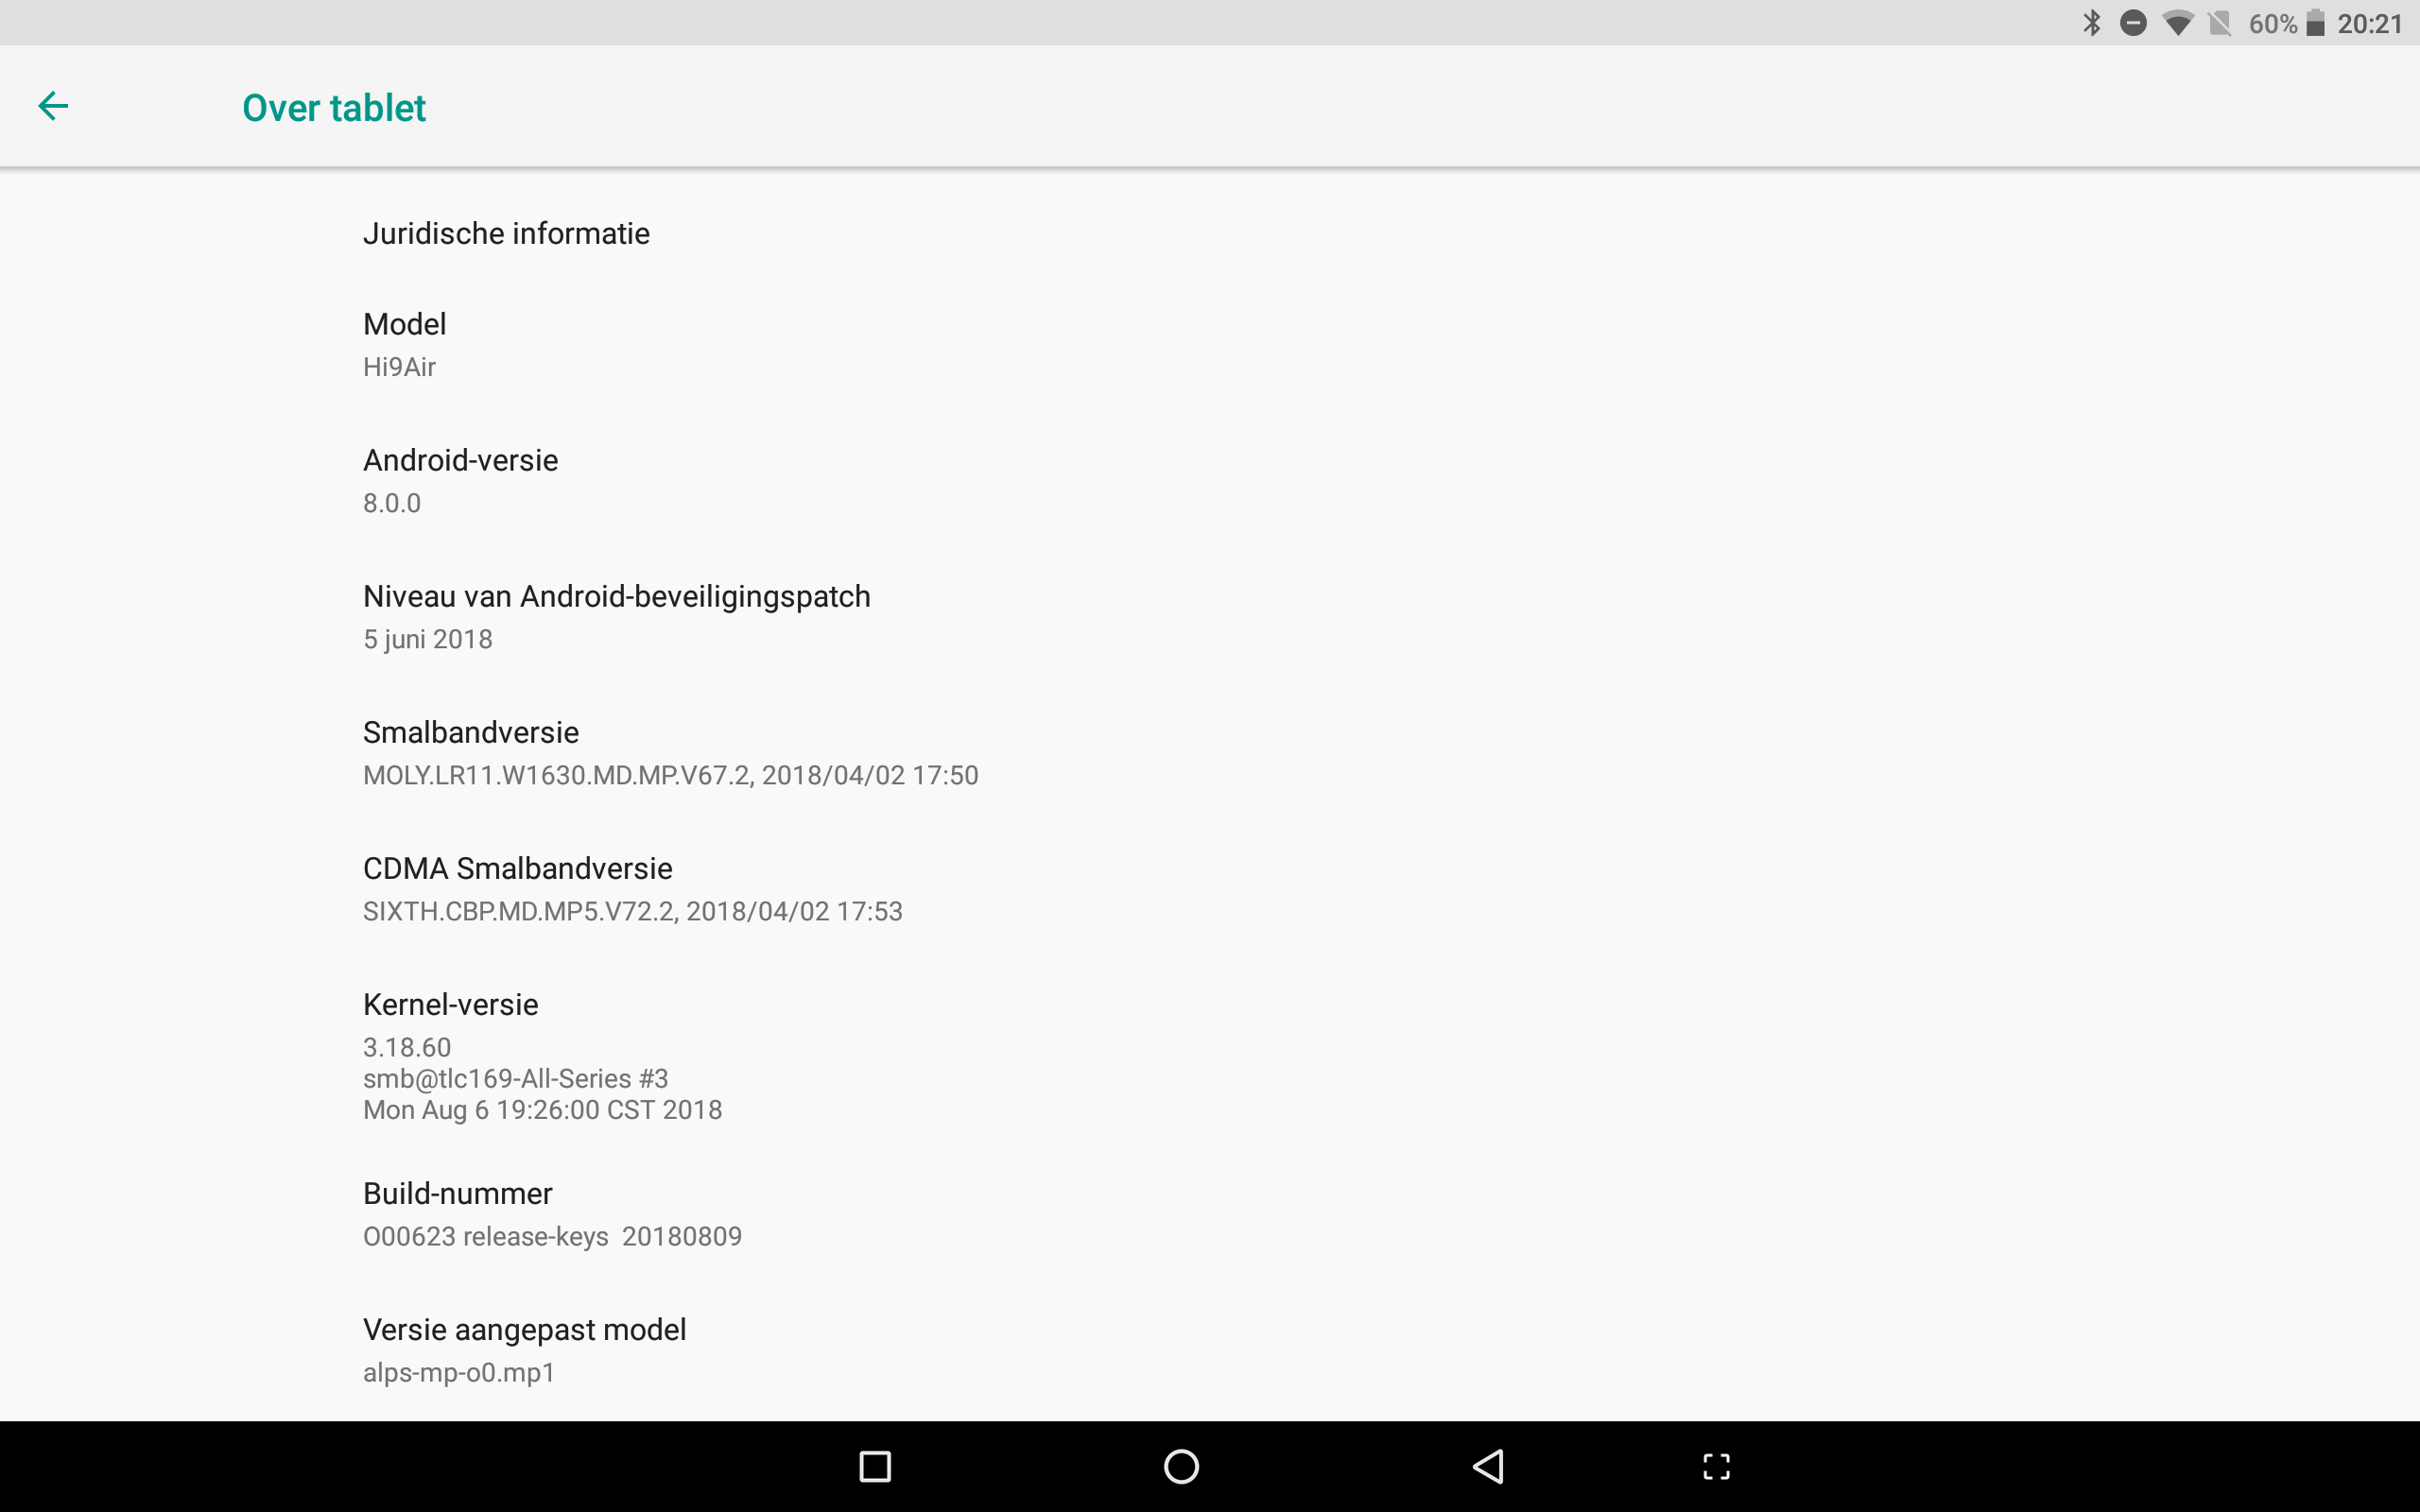Tap the CDMA Smalbandversie entry
The width and height of the screenshot is (2420, 1512).
1210,889
